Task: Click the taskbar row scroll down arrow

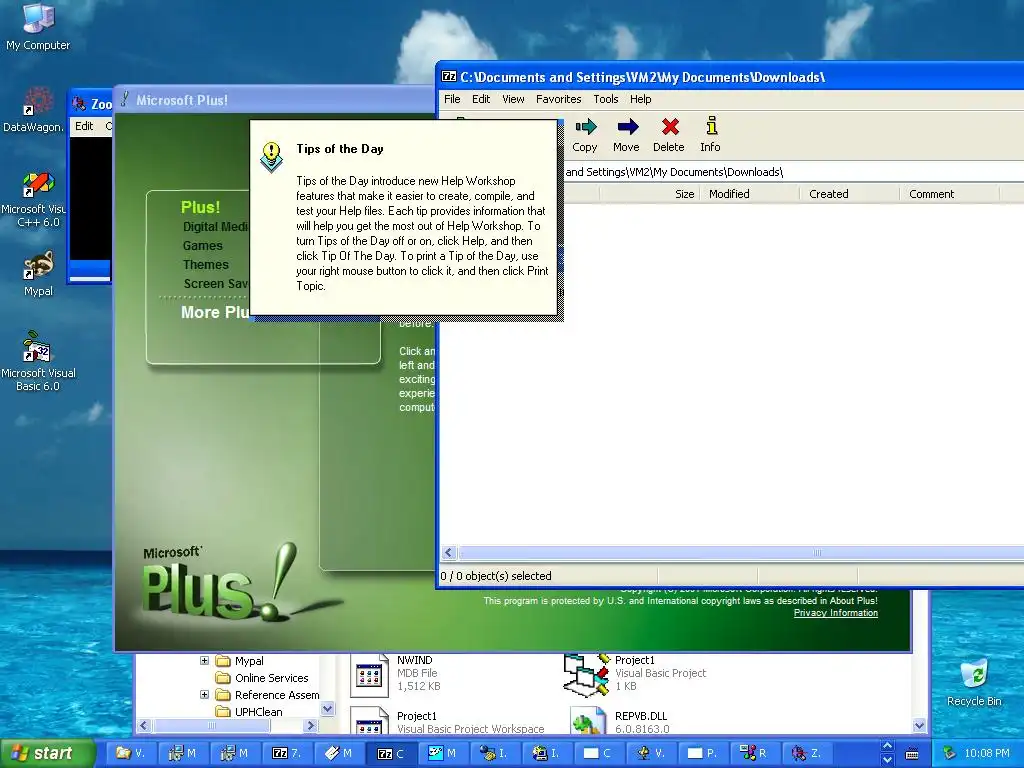Action: coord(887,760)
